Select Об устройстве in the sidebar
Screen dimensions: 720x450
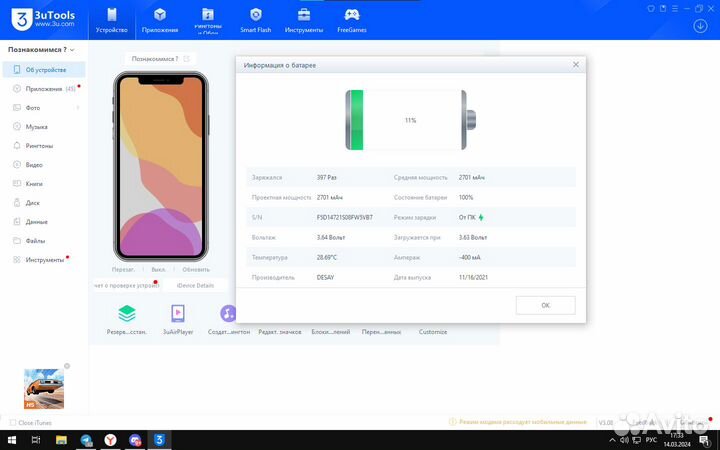tap(44, 70)
